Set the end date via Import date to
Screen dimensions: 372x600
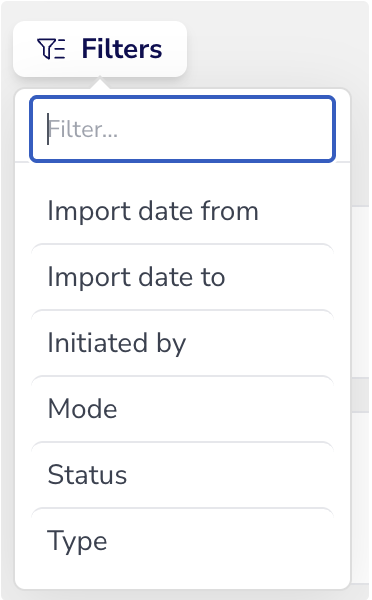coord(183,277)
